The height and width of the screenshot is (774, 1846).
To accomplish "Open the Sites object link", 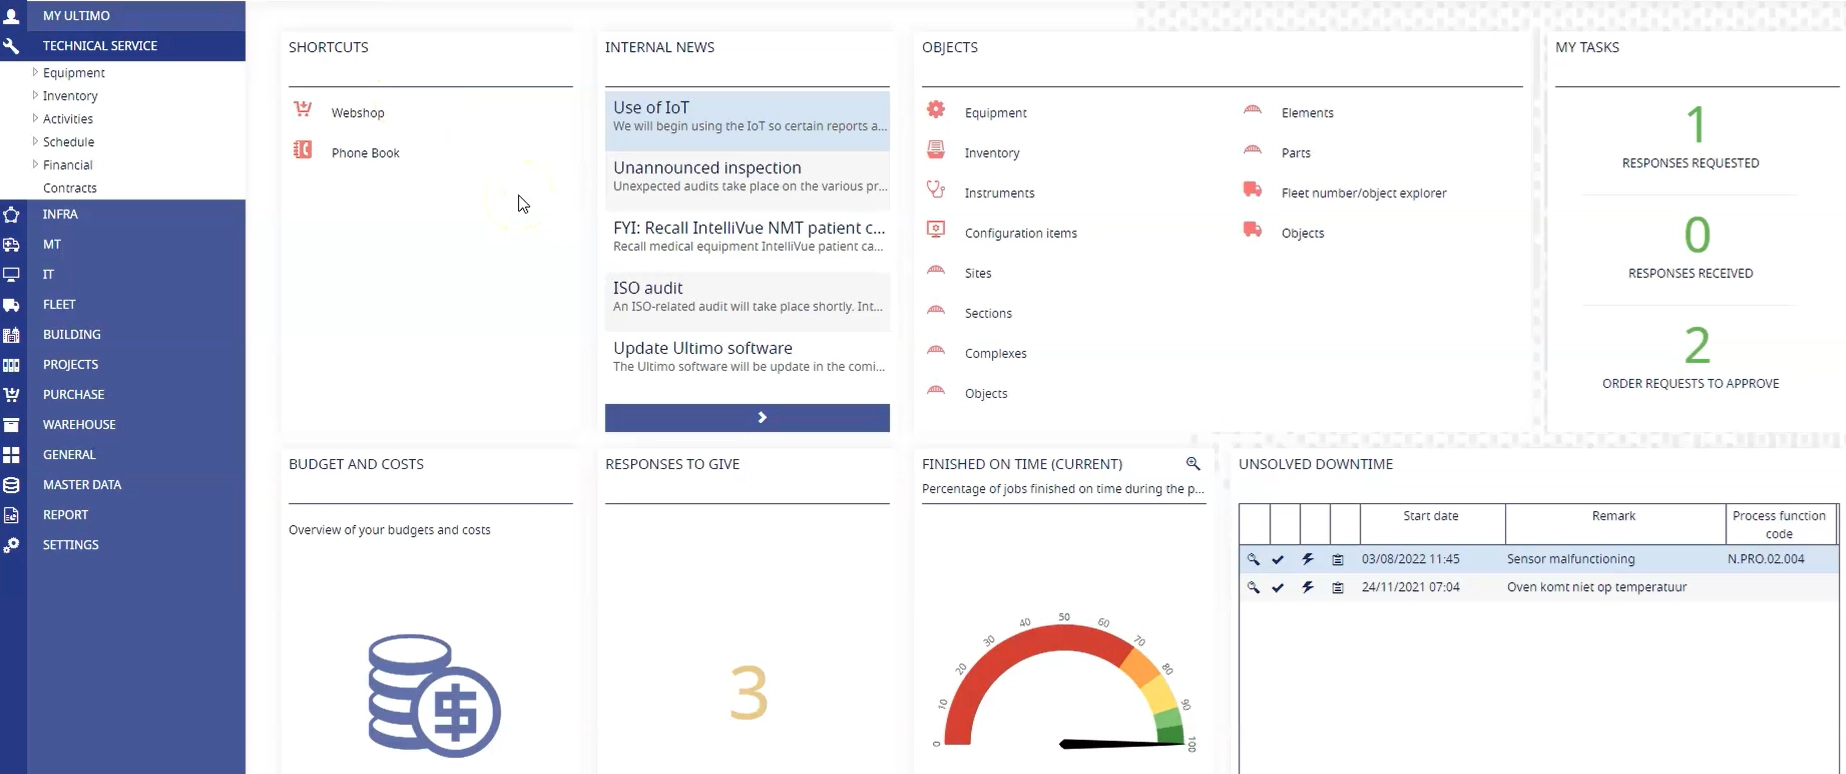I will point(978,273).
